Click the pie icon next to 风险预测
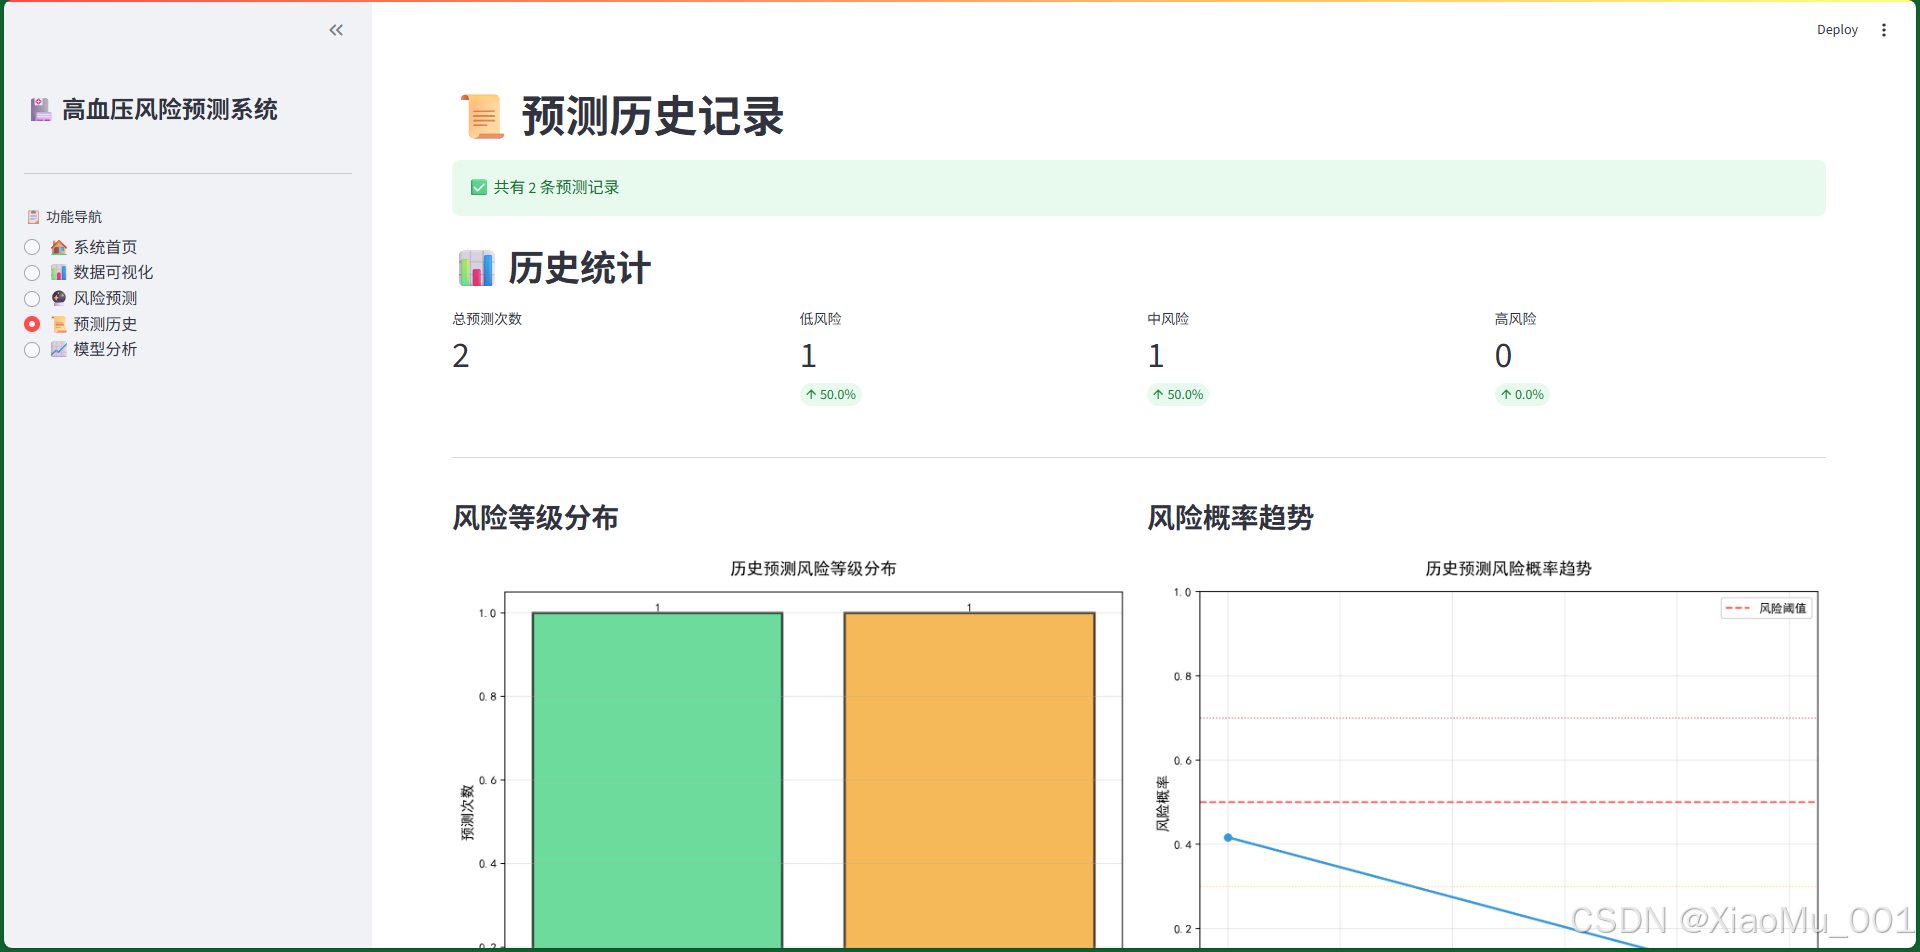This screenshot has height=952, width=1920. tap(58, 298)
